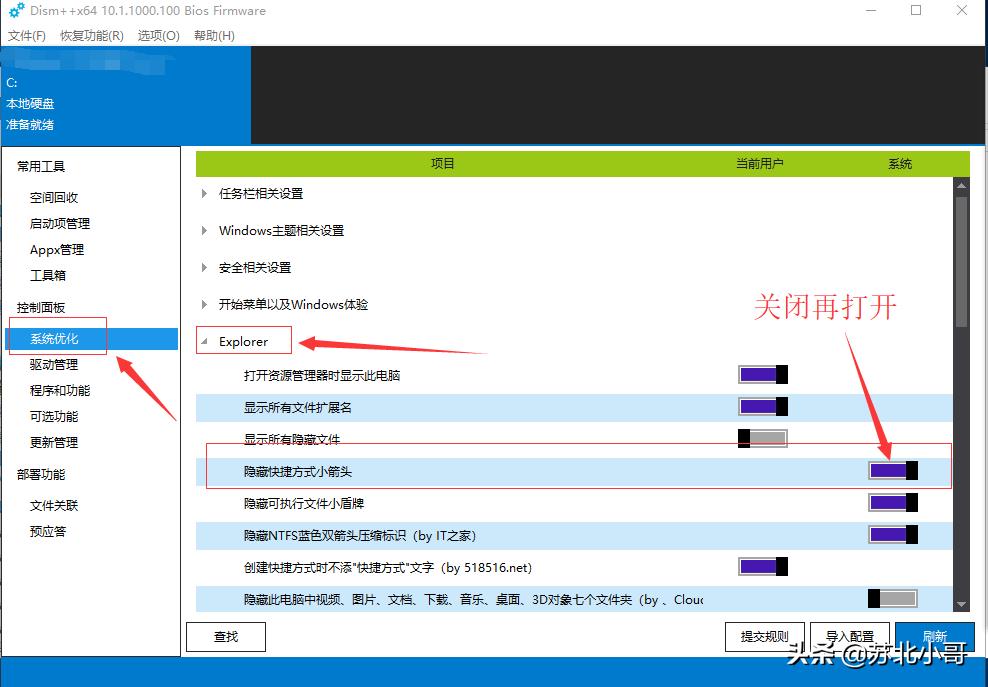The image size is (988, 687).
Task: Open the 文件 menu
Action: pyautogui.click(x=26, y=35)
